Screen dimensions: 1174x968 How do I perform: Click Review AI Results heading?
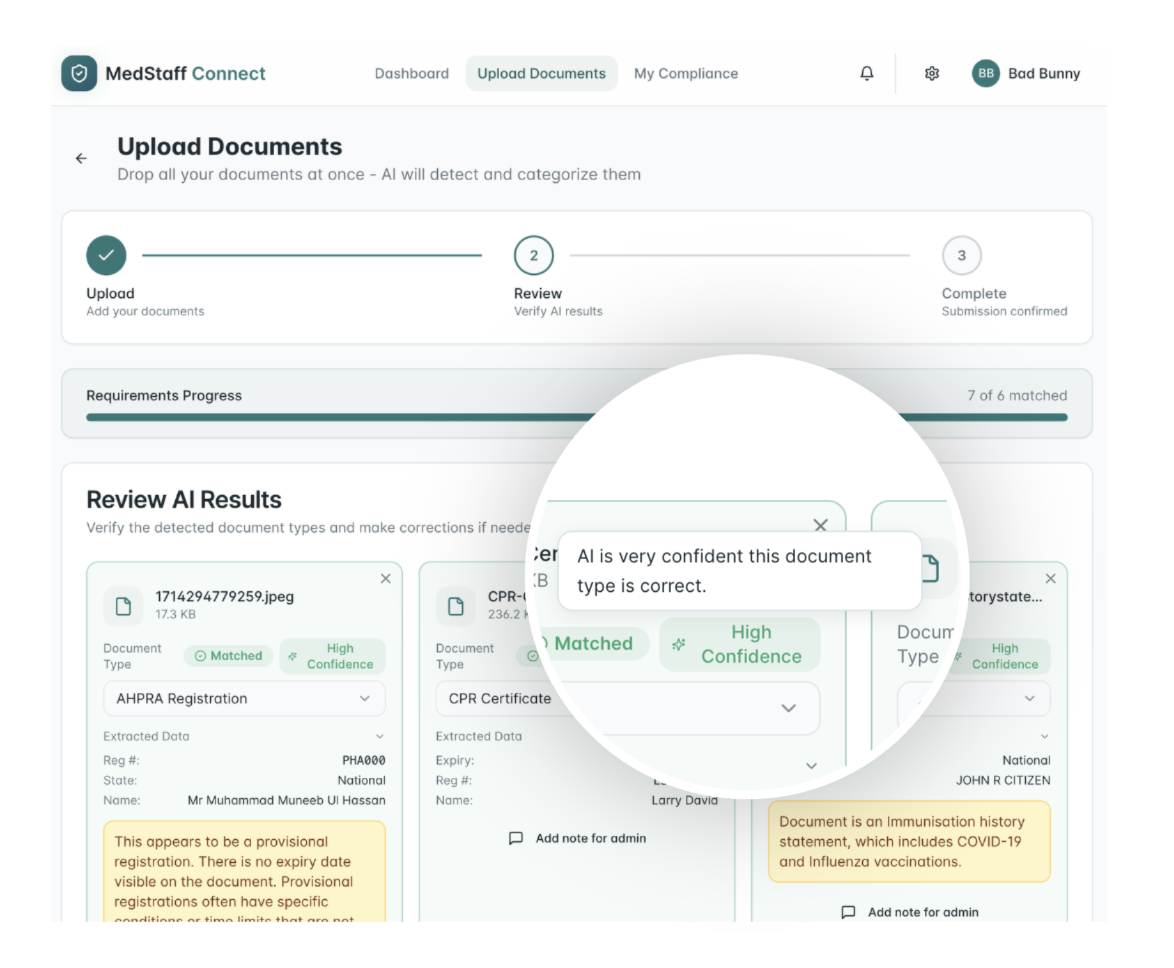pos(183,499)
